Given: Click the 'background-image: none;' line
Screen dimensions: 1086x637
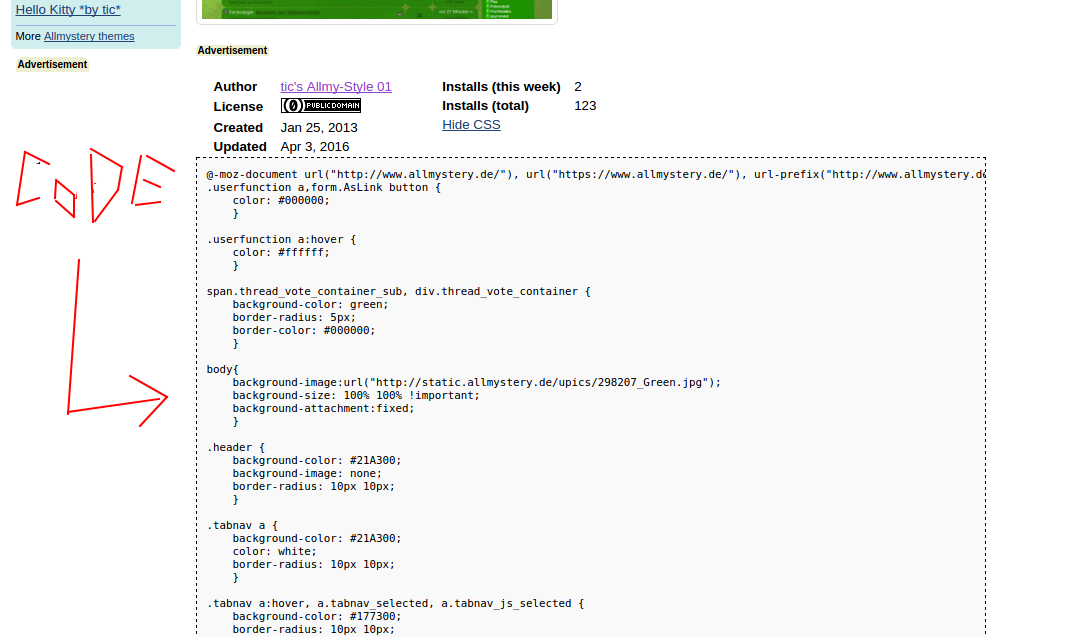Looking at the screenshot, I should coord(307,474).
